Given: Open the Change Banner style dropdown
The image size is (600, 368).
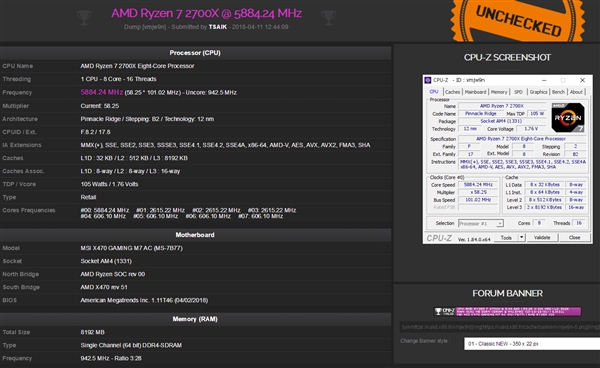Looking at the screenshot, I should tap(532, 344).
